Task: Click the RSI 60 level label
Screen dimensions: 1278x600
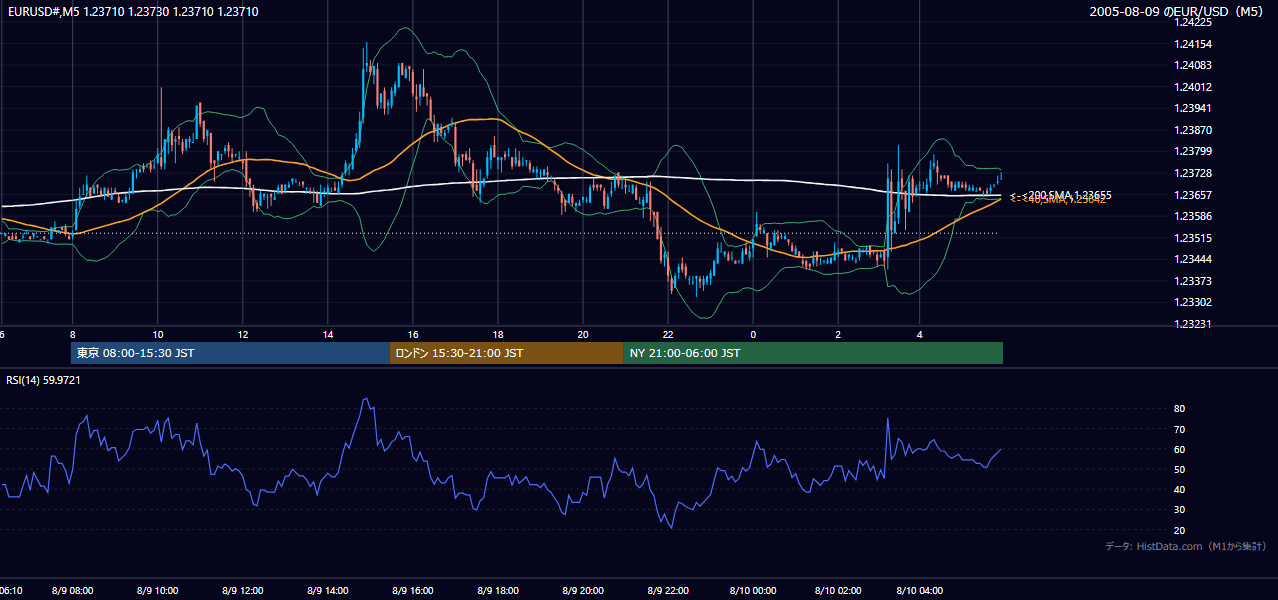Action: [x=1179, y=450]
